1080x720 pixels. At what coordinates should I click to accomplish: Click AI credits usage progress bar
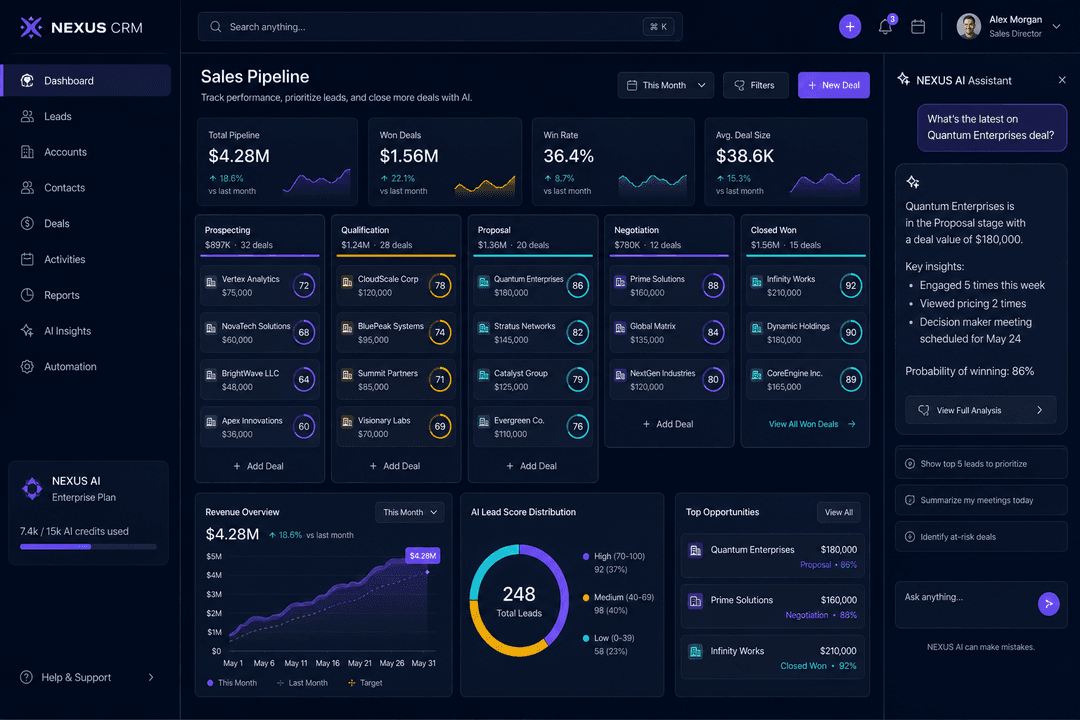tap(88, 546)
